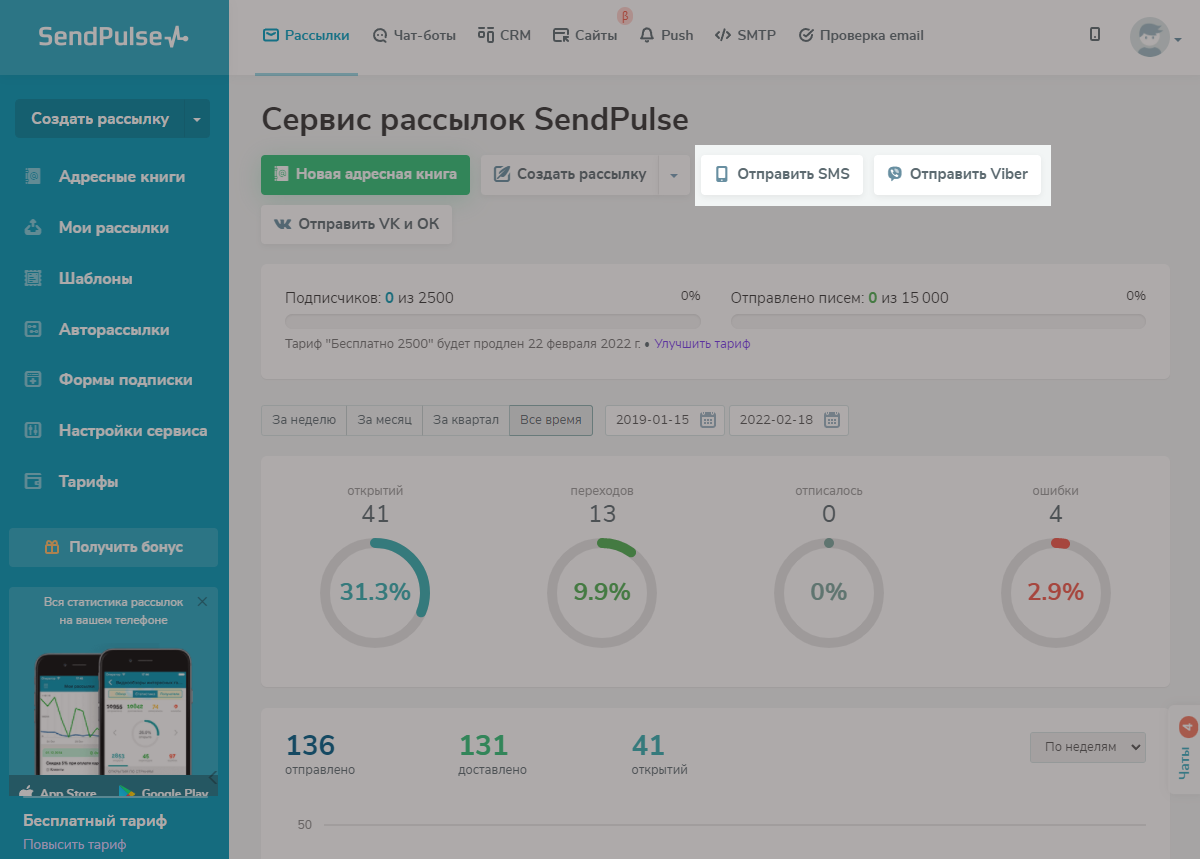Image resolution: width=1200 pixels, height=859 pixels.
Task: Open the user avatar menu
Action: tap(1155, 37)
